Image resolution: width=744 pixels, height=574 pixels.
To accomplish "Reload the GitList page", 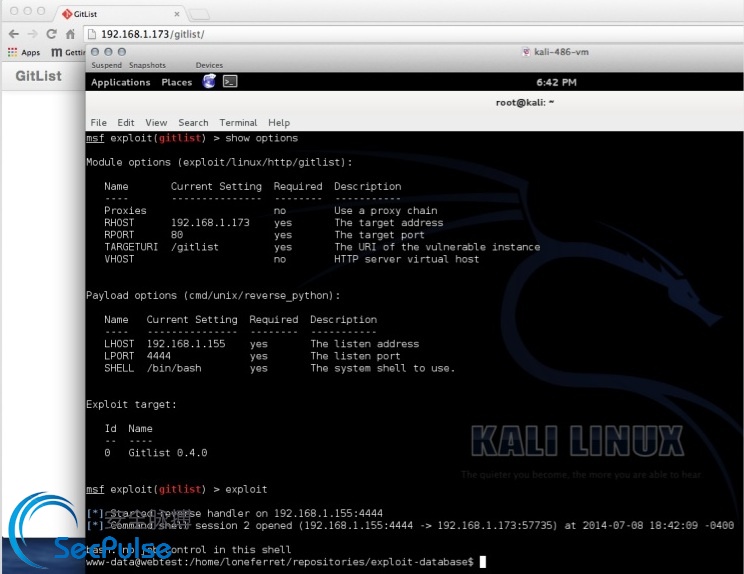I will [51, 34].
